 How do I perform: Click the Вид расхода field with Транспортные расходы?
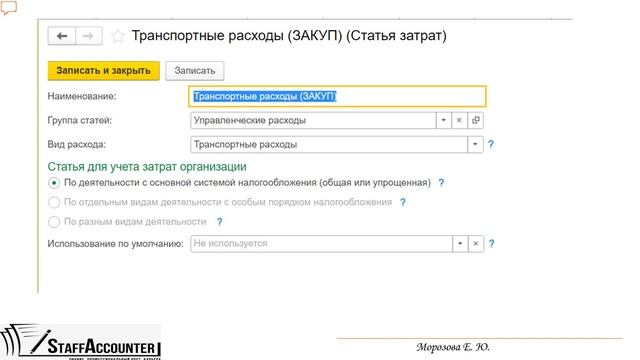pos(329,144)
